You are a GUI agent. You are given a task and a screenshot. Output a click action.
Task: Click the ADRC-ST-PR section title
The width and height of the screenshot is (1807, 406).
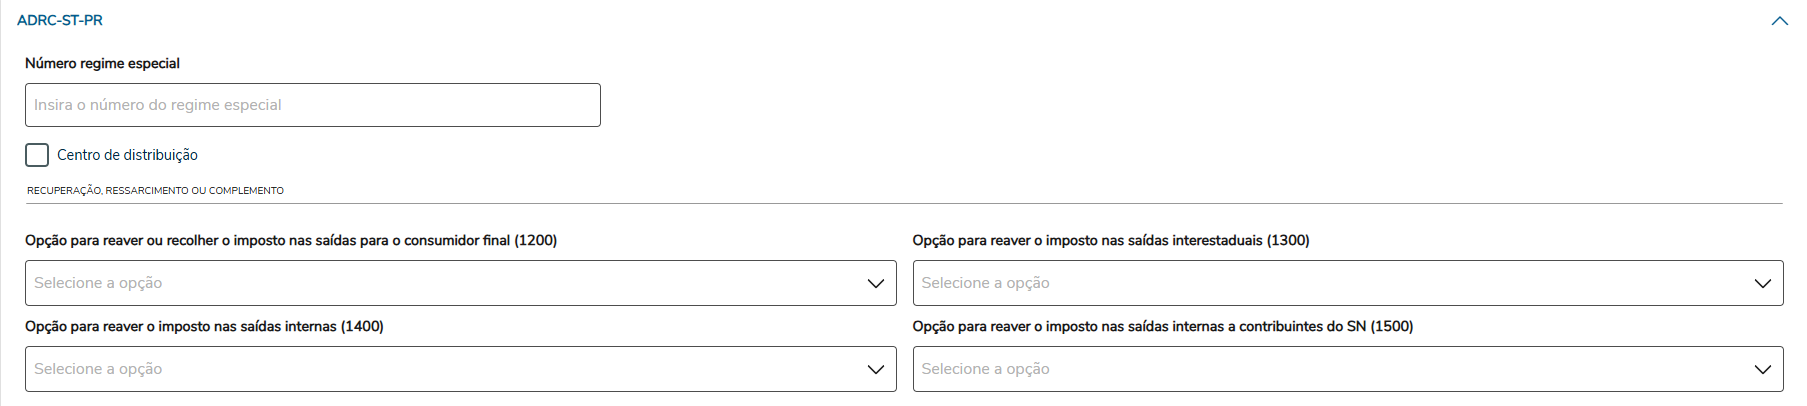tap(60, 20)
